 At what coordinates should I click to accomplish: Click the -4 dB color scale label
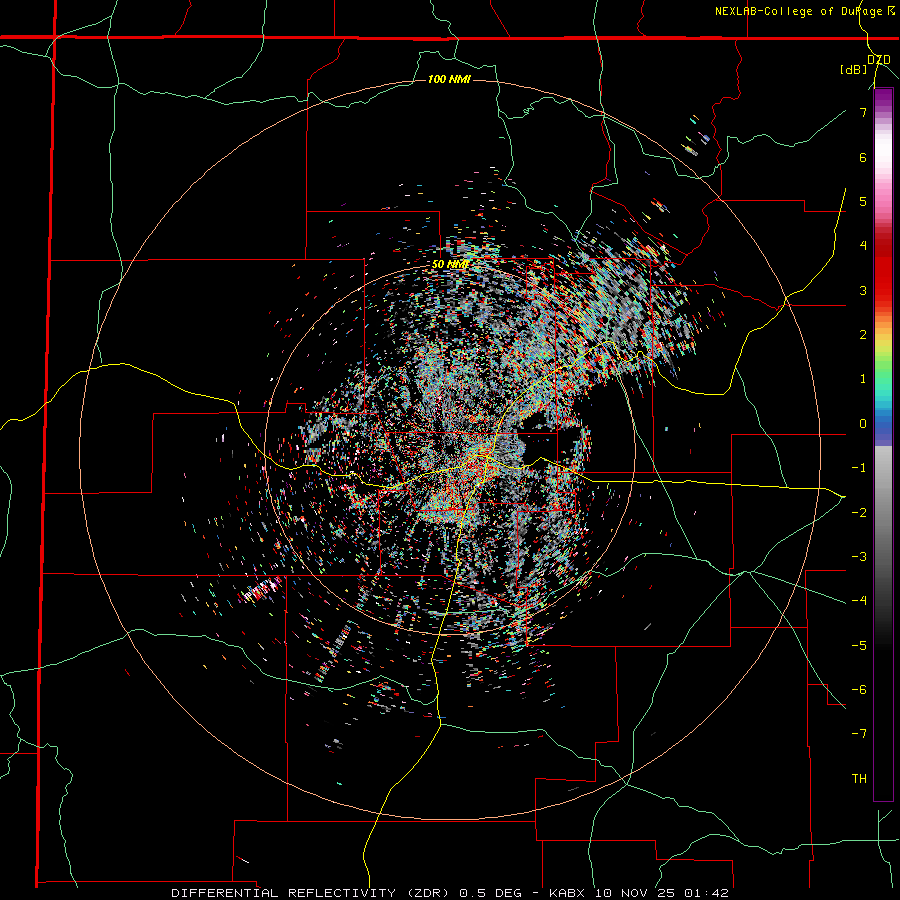click(x=859, y=601)
